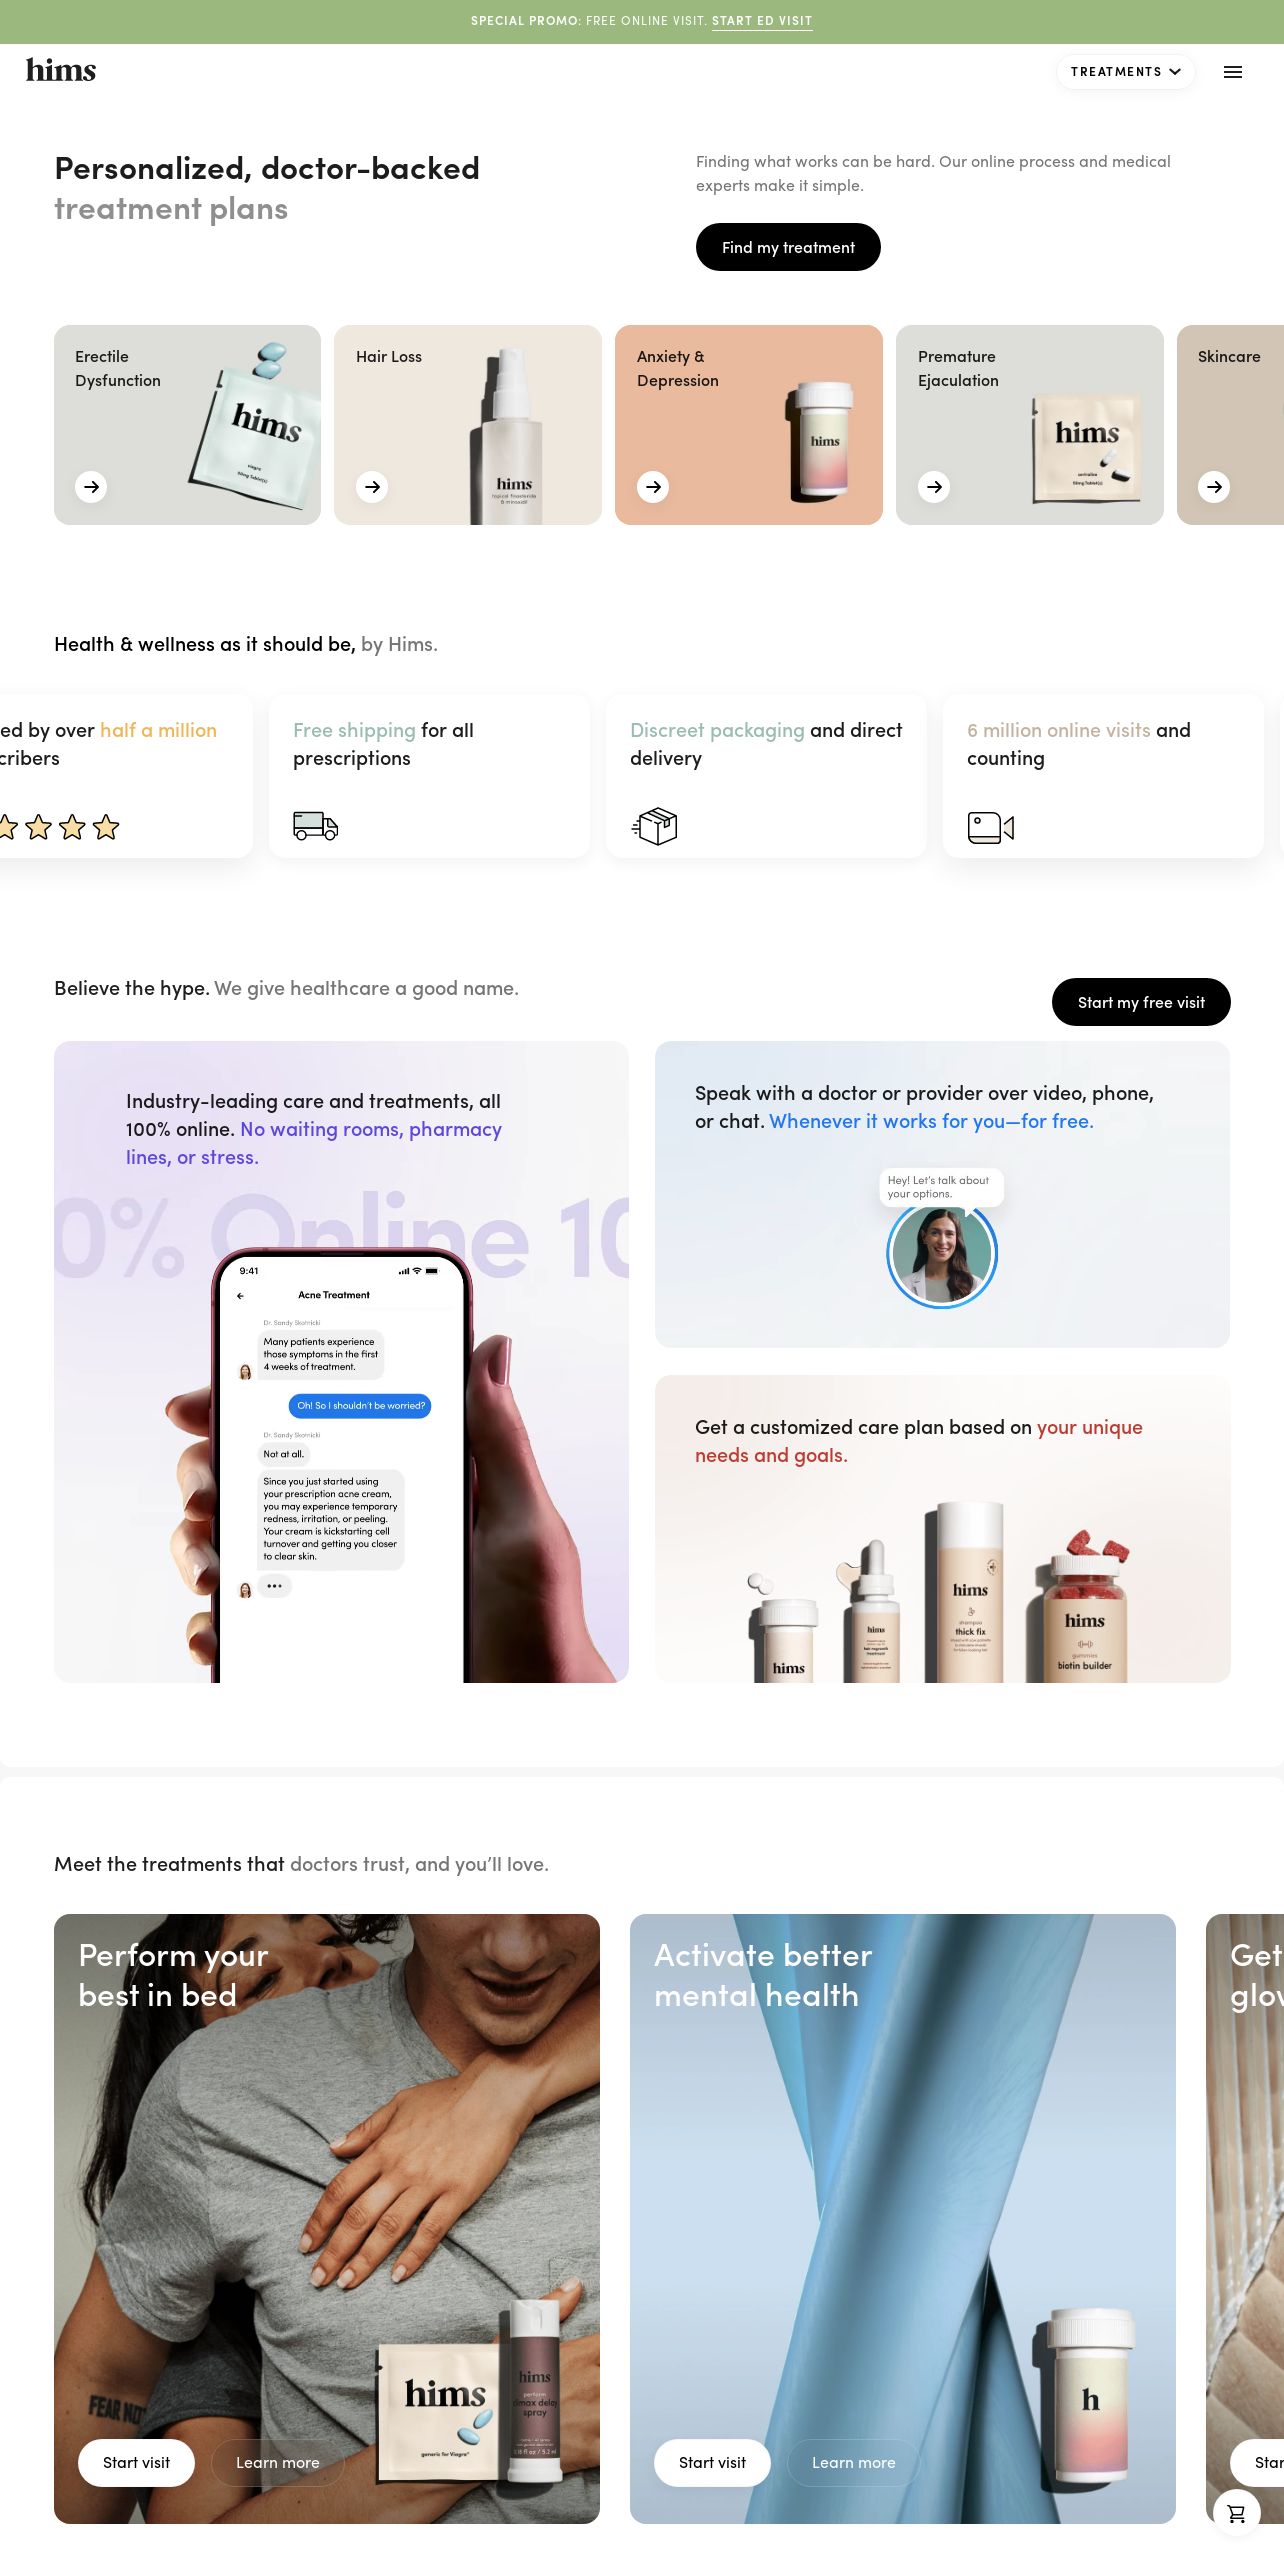Click the Anxiety & Depression arrow icon

653,487
